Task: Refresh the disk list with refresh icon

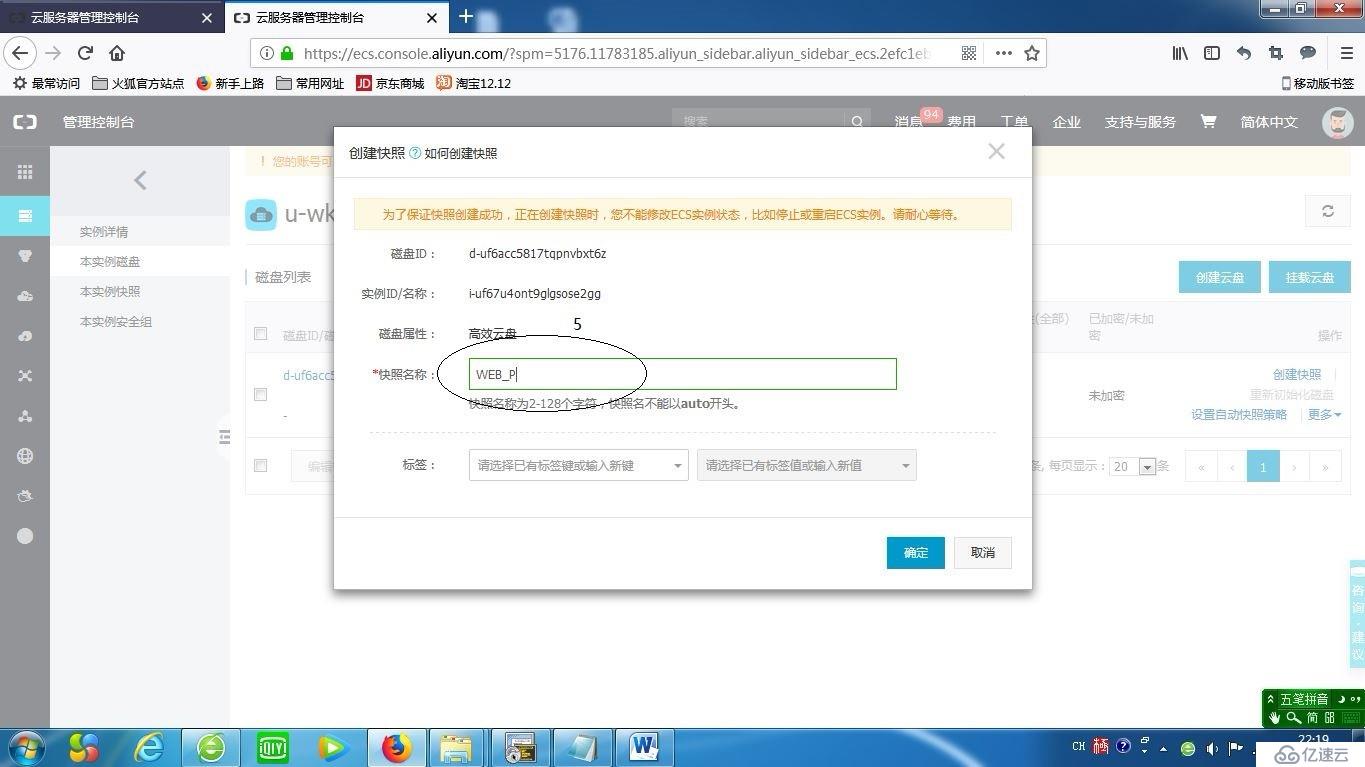Action: (x=1328, y=211)
